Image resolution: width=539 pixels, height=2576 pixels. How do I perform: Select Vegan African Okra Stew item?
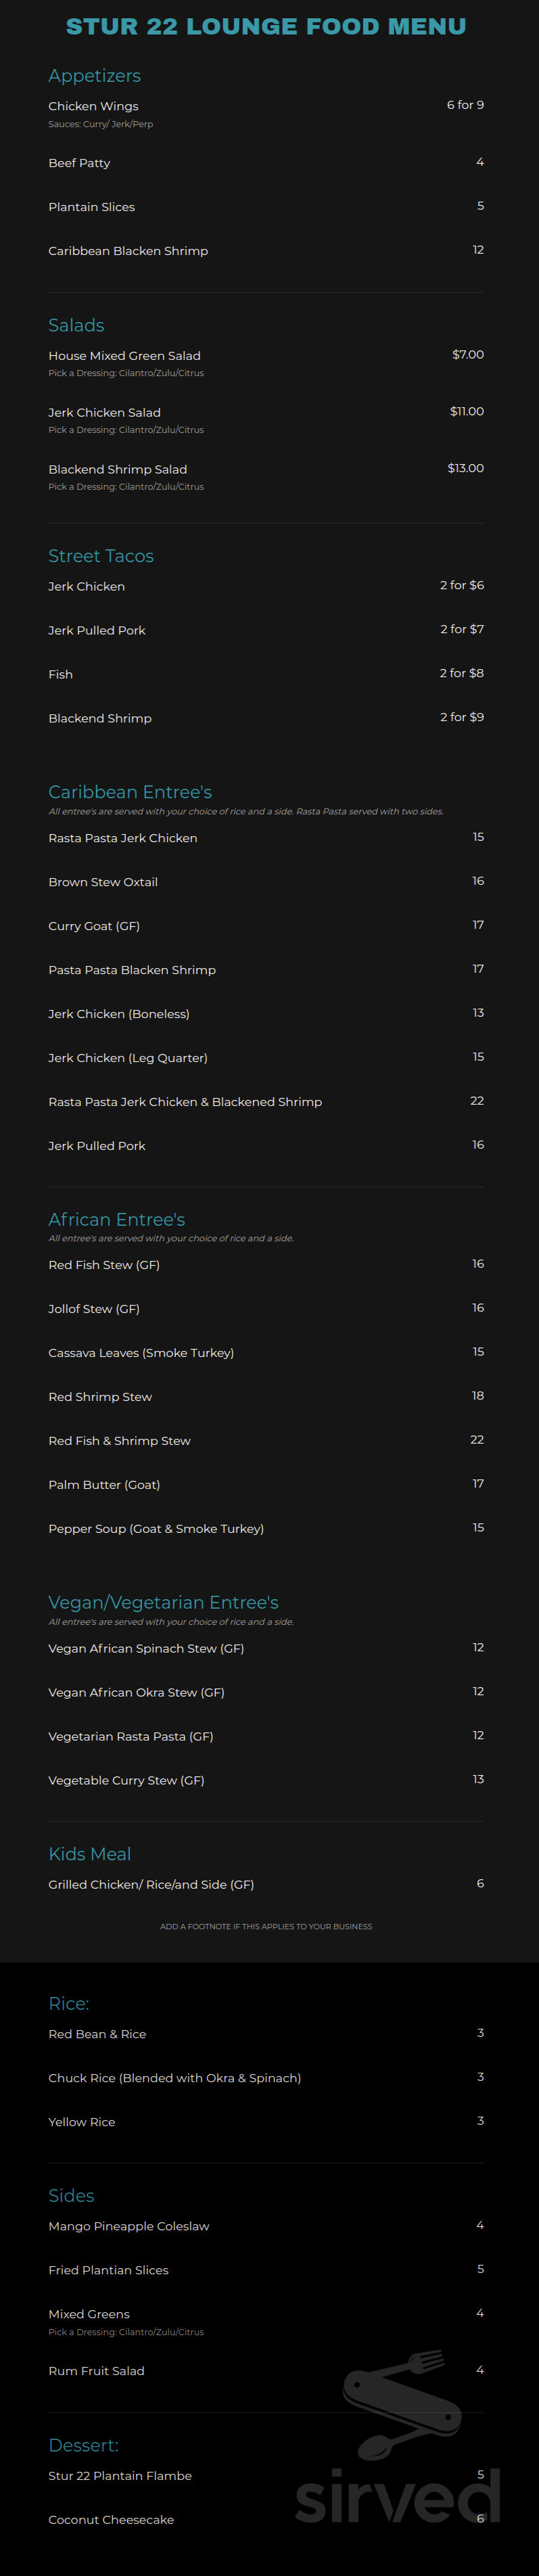pos(136,1692)
